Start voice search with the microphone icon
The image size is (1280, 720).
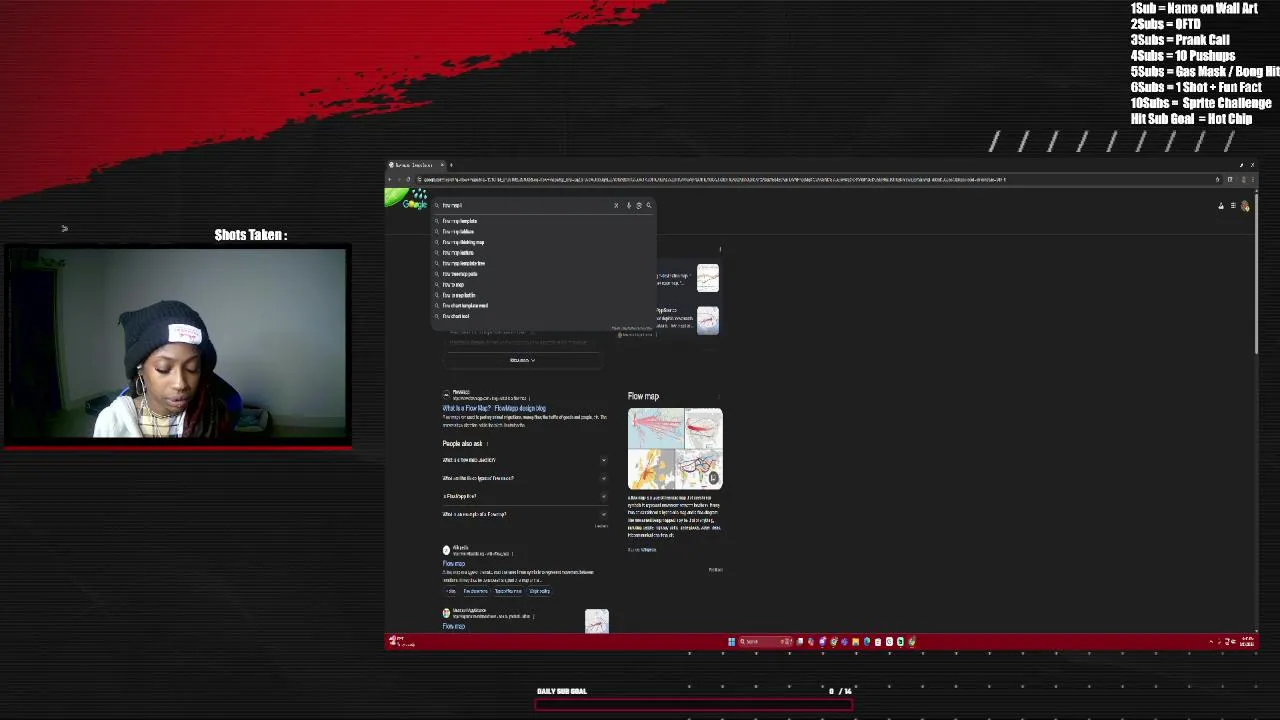pos(628,205)
